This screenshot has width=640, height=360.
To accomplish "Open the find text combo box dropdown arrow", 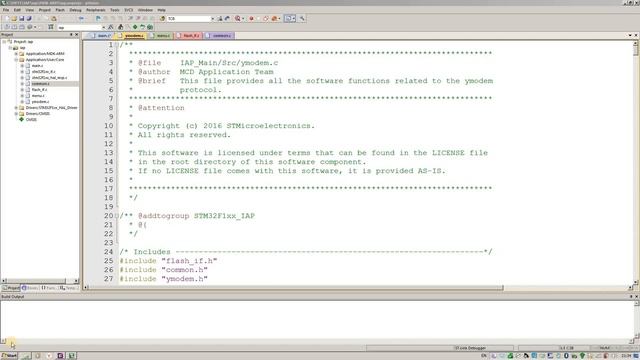I will point(212,19).
